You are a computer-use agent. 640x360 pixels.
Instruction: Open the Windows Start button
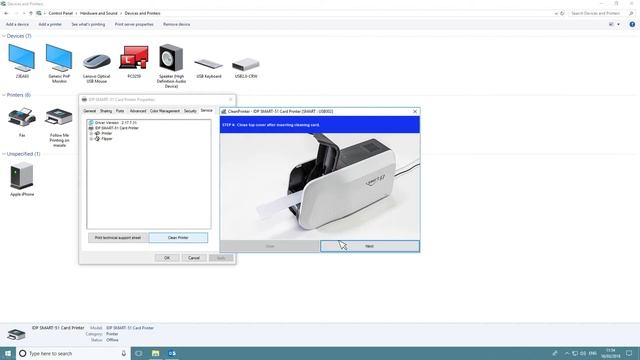click(x=8, y=353)
